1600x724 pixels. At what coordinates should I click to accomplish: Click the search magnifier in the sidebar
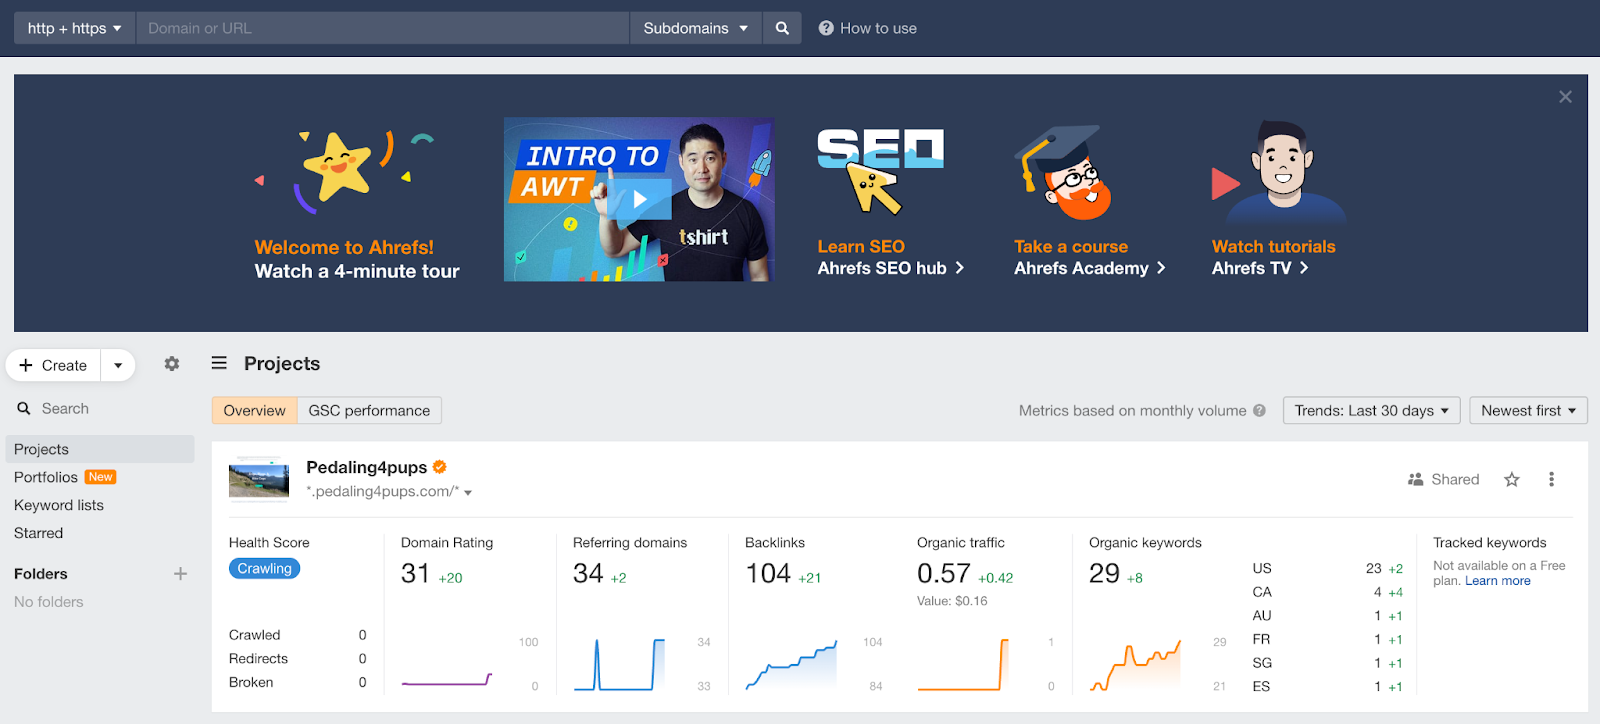pyautogui.click(x=24, y=408)
